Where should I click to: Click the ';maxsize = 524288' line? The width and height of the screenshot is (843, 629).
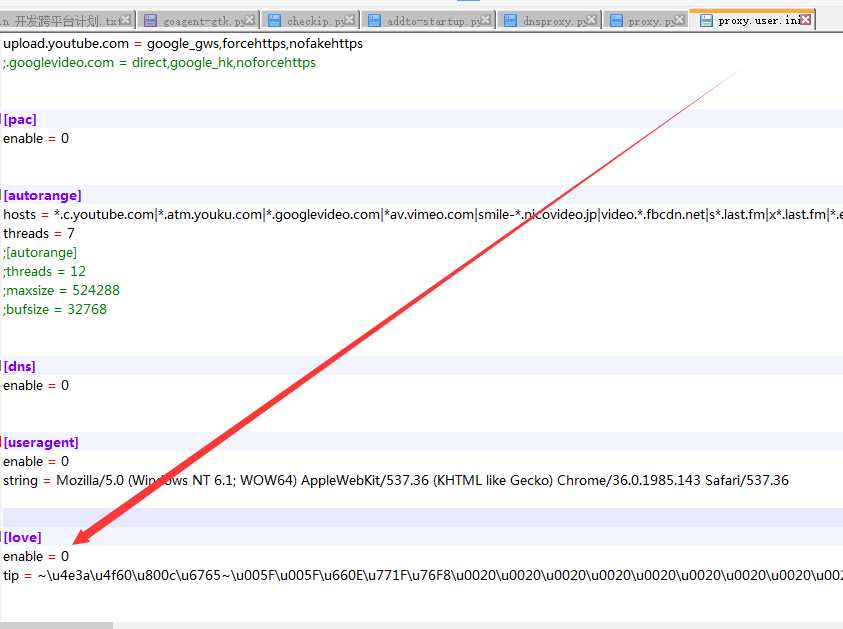click(61, 290)
